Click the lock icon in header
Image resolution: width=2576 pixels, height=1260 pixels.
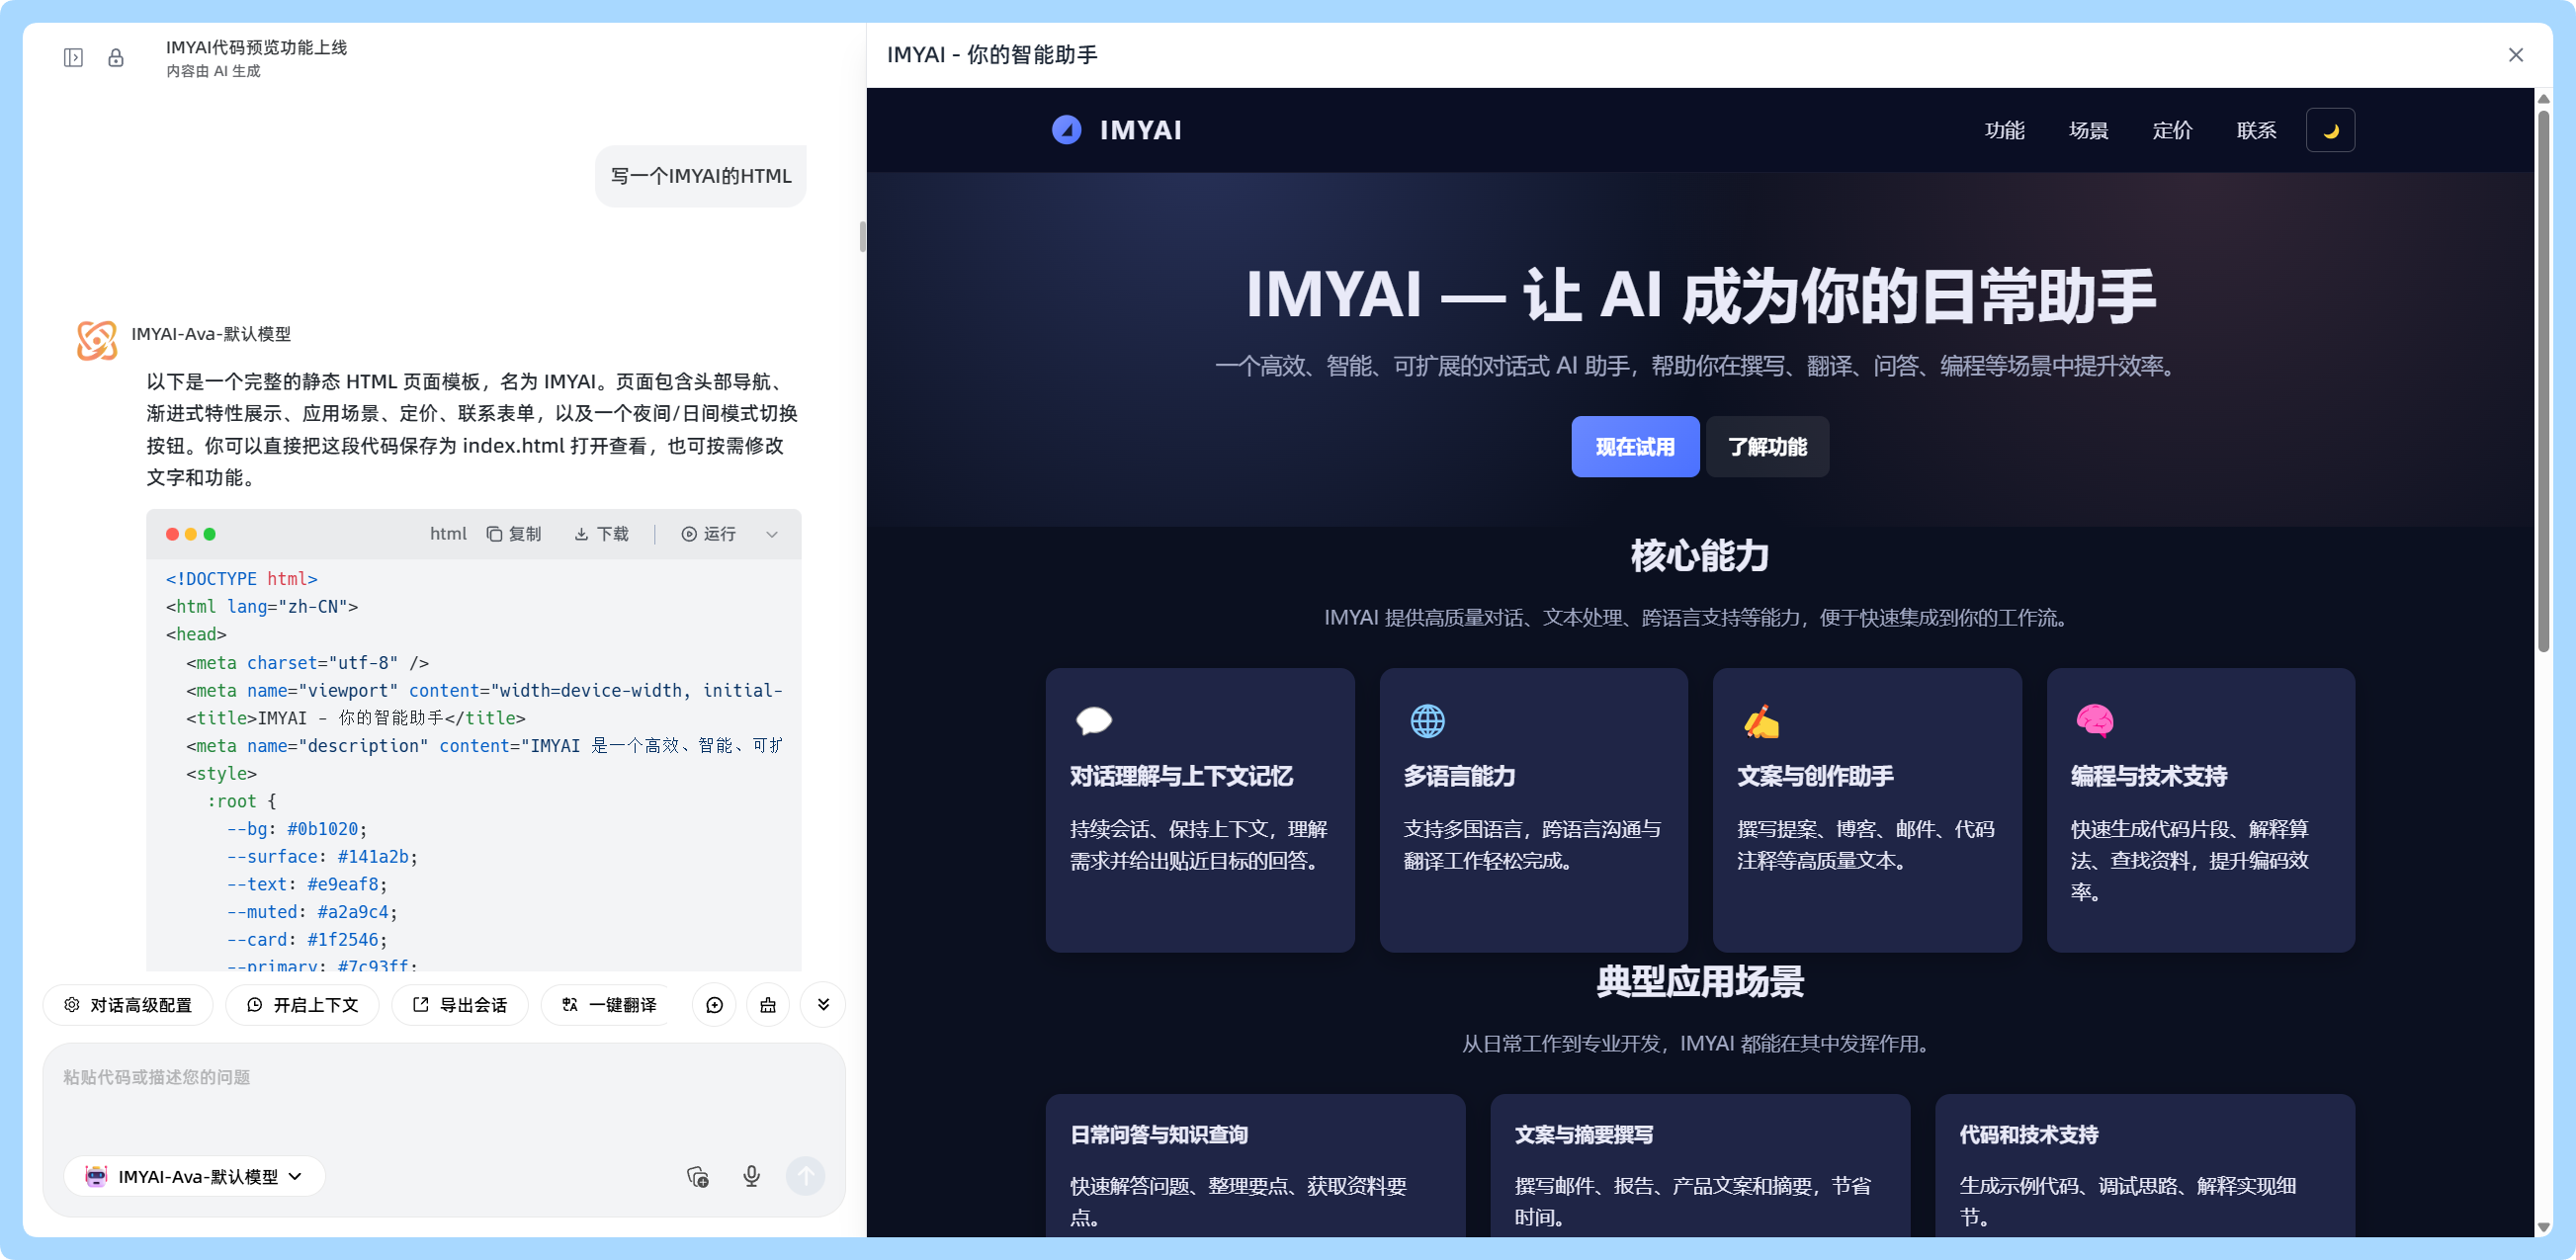pyautogui.click(x=116, y=58)
